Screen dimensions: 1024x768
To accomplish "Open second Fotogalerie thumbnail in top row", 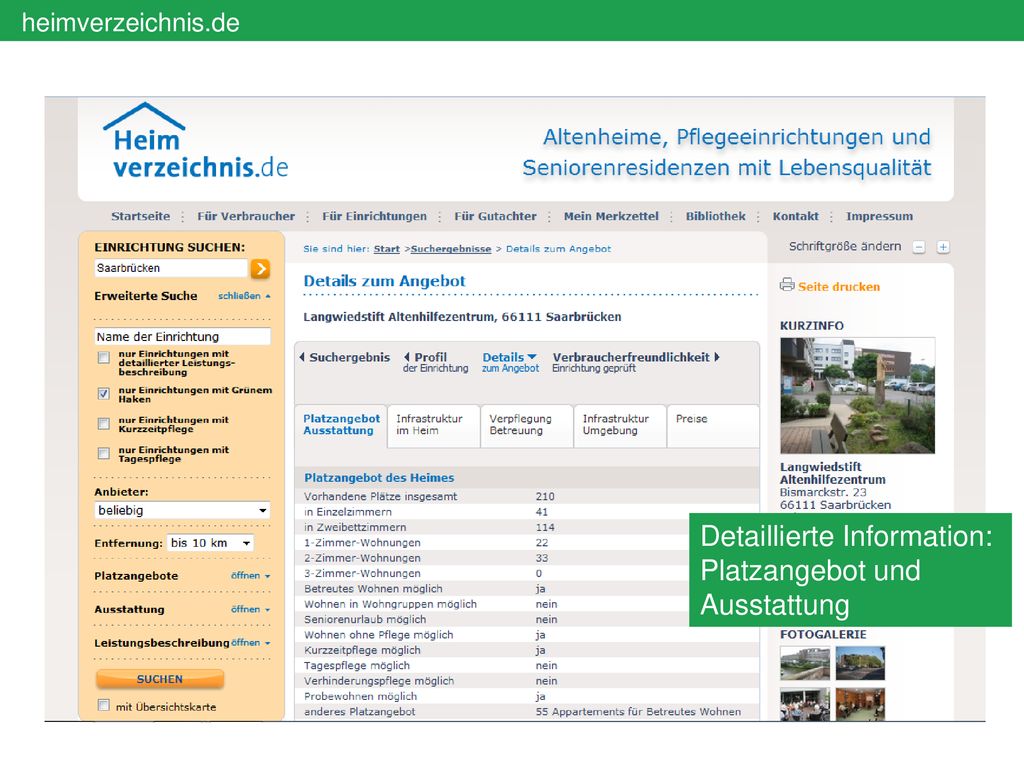I will (x=860, y=664).
